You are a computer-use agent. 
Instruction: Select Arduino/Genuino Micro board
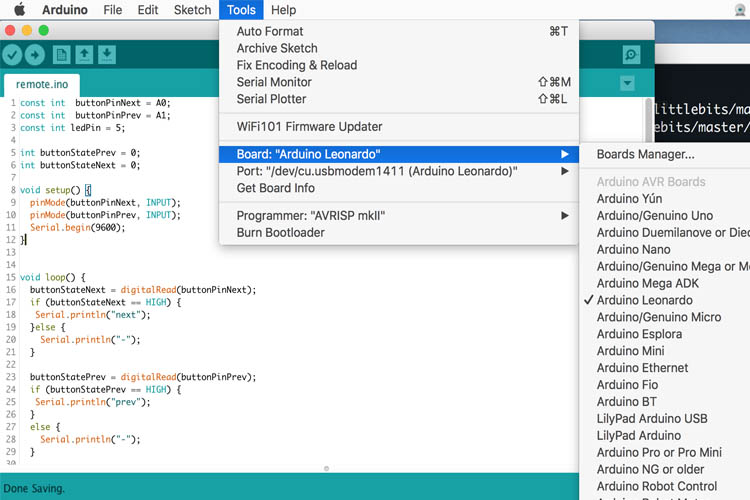point(664,317)
